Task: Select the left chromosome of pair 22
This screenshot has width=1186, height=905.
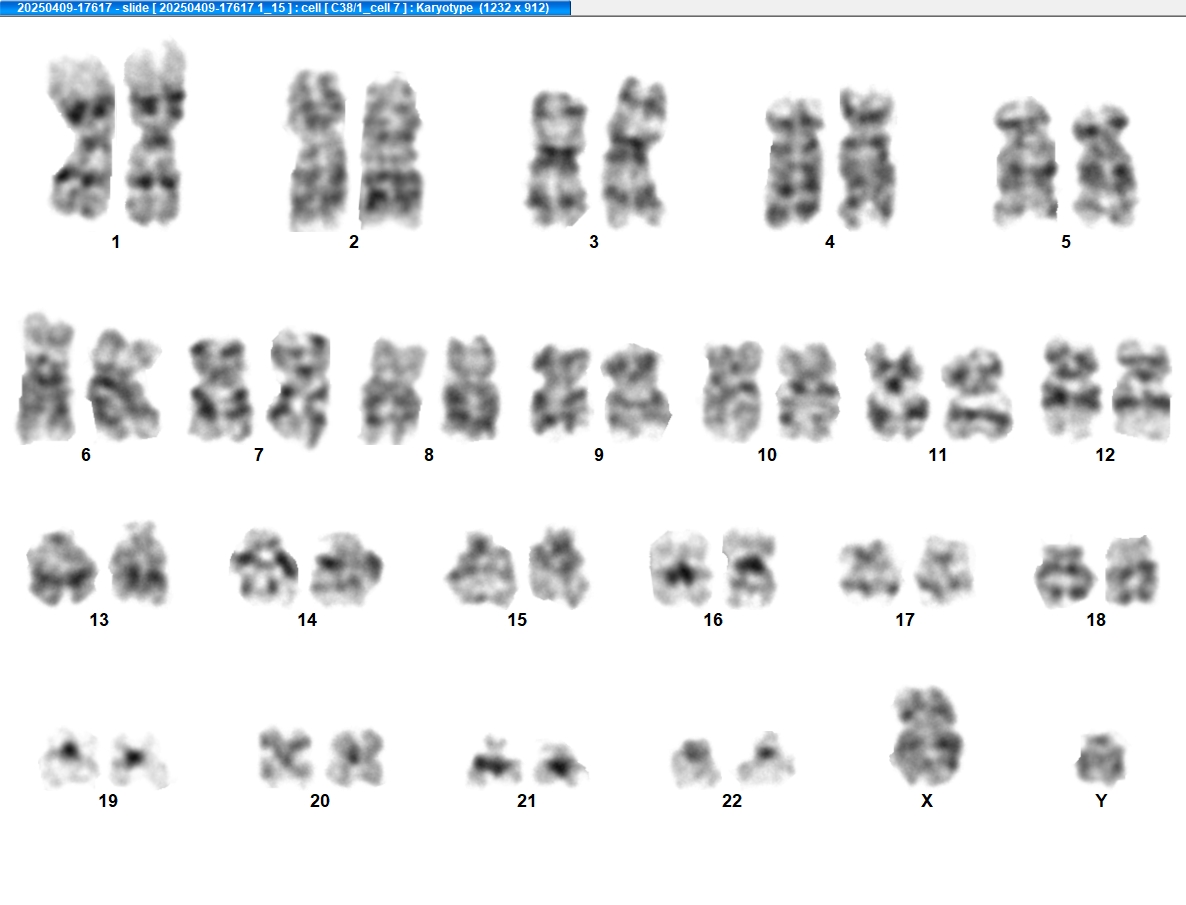Action: point(696,763)
